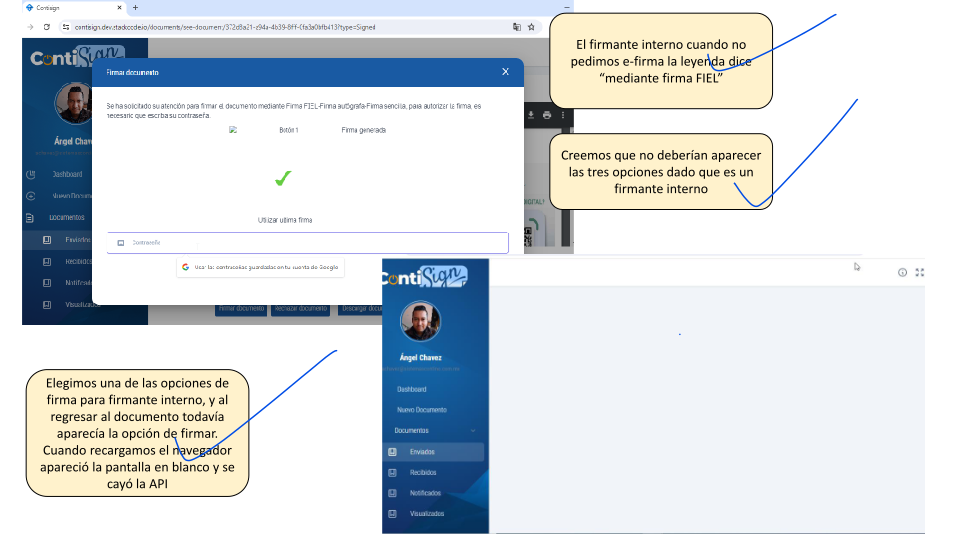Click the fullscreen icon on blank page
960x540 pixels.
point(920,272)
